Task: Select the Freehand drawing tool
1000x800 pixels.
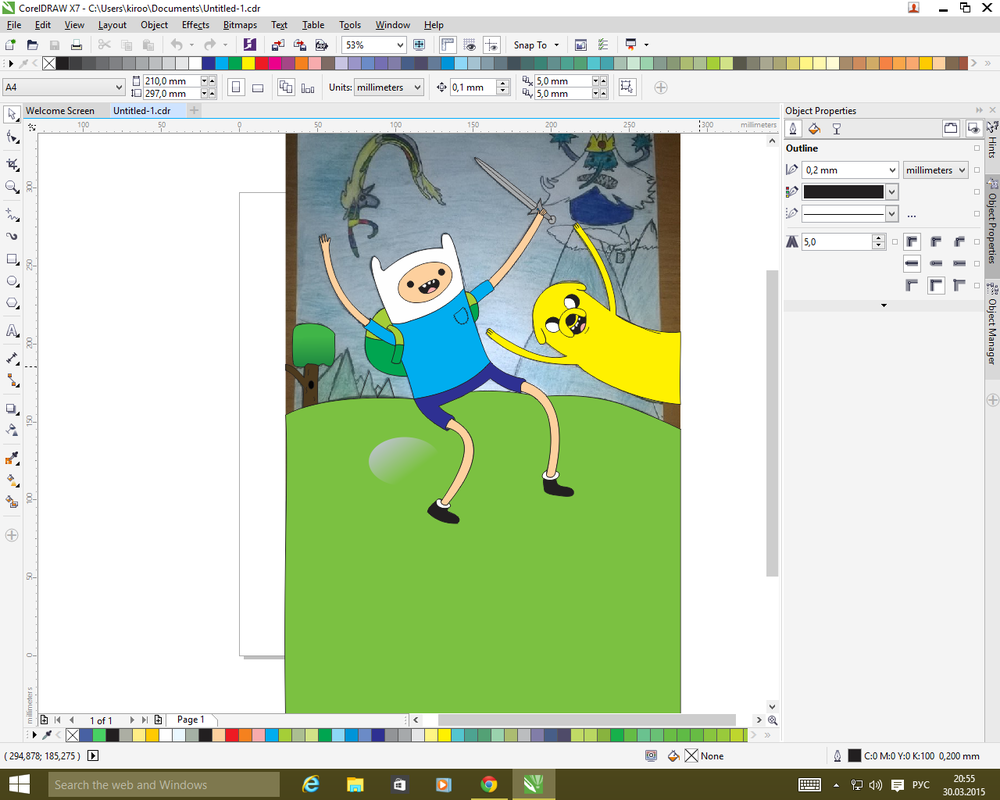Action: click(11, 214)
